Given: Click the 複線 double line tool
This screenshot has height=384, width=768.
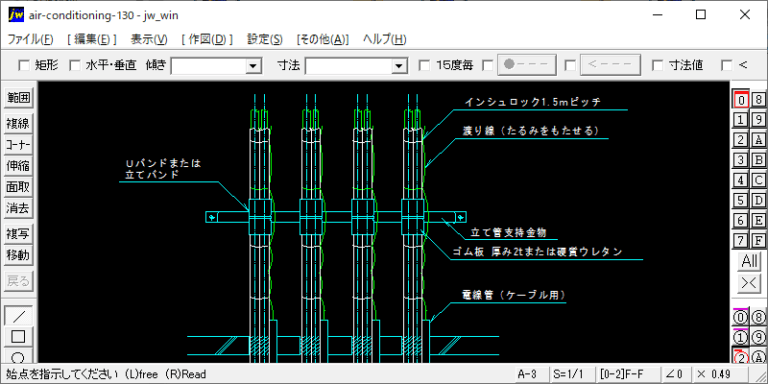Looking at the screenshot, I should pos(18,123).
